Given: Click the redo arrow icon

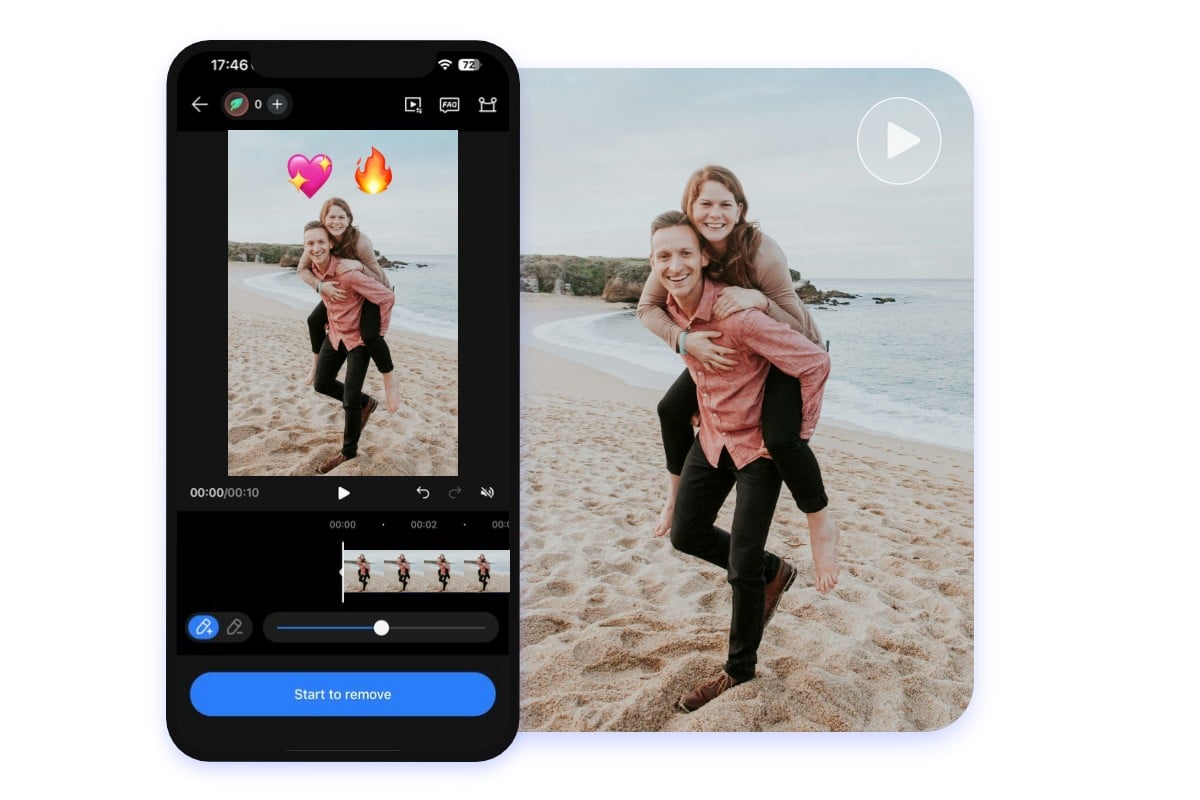Looking at the screenshot, I should (x=456, y=492).
